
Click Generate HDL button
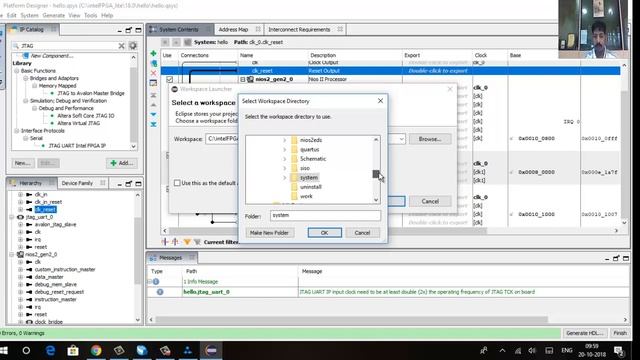point(584,333)
